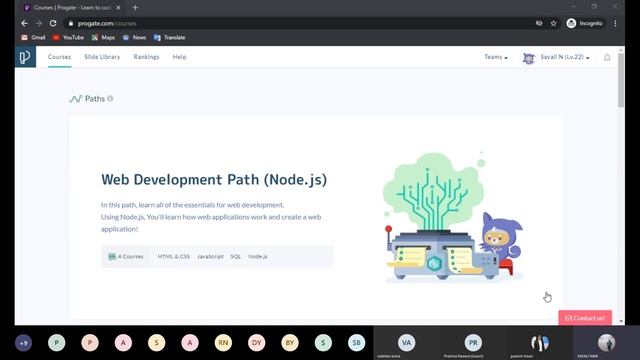
Task: Select the PR participant tile
Action: pyautogui.click(x=473, y=343)
